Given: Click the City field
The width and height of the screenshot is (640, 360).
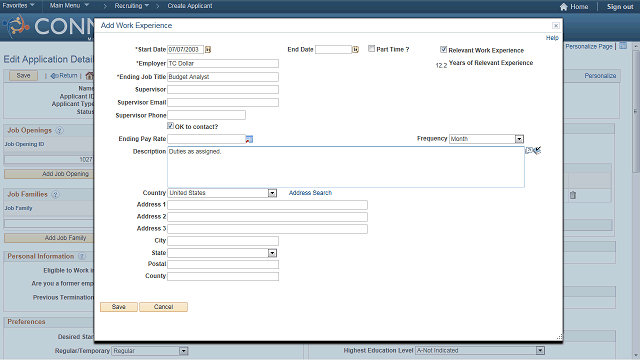Looking at the screenshot, I should (x=223, y=241).
